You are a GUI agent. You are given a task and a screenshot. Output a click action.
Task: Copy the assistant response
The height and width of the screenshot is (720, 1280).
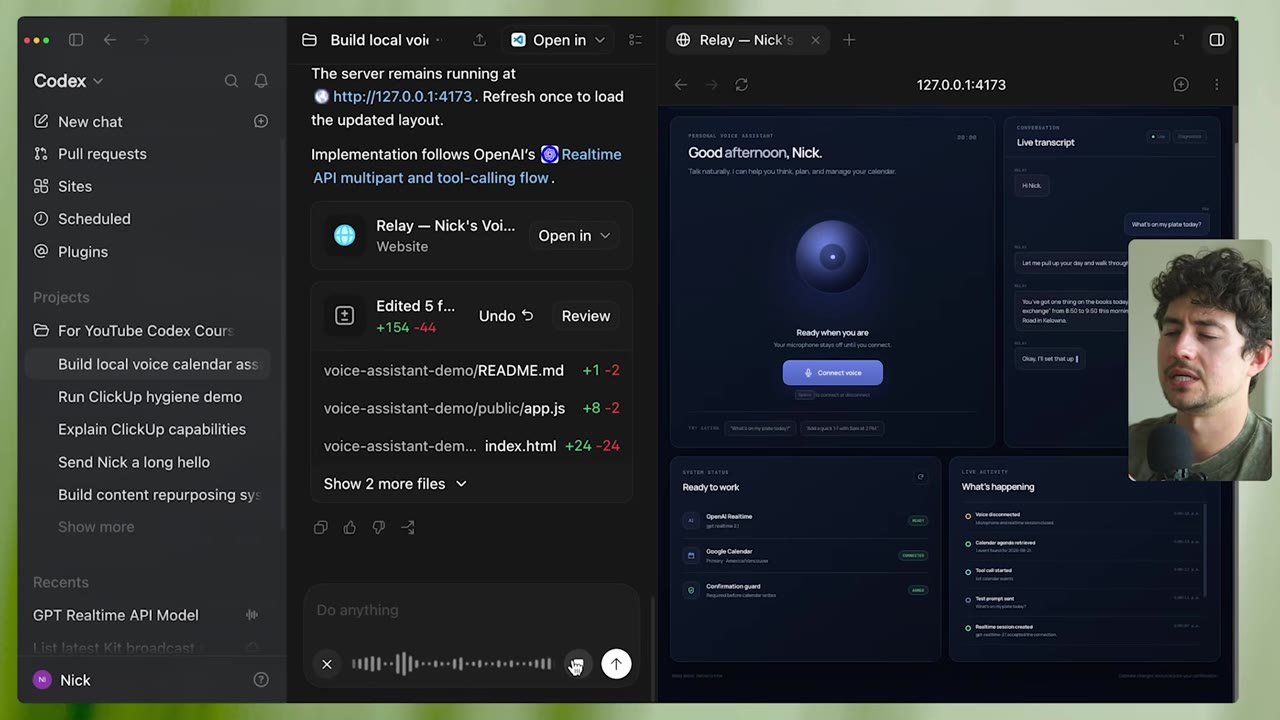click(x=320, y=527)
